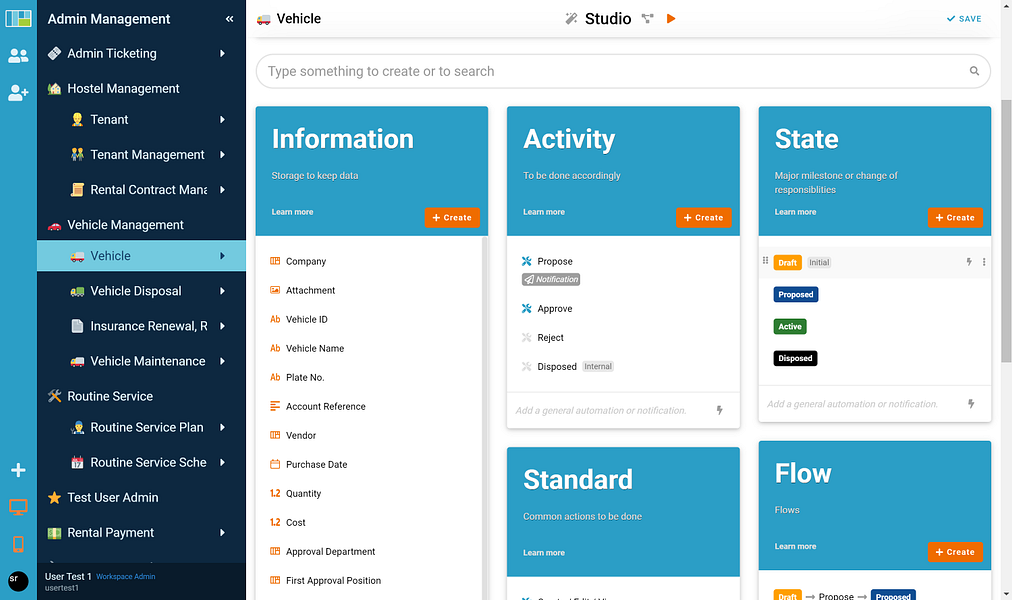Select the Vehicle item in sidebar
Image resolution: width=1012 pixels, height=600 pixels.
(141, 255)
